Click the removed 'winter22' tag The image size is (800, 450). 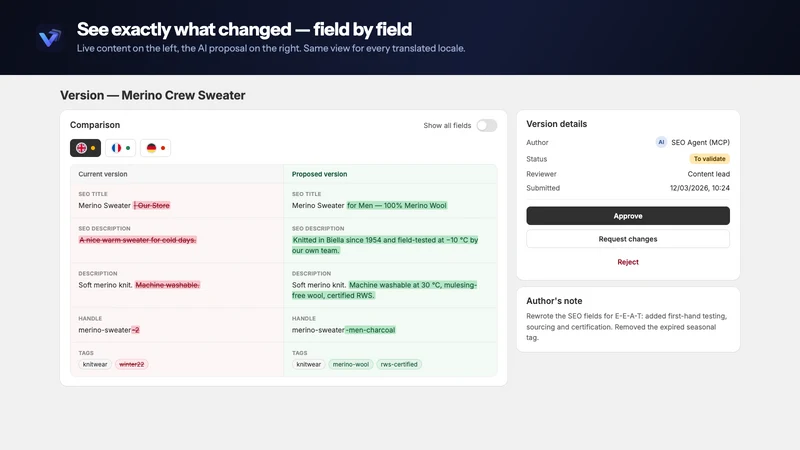pos(132,364)
